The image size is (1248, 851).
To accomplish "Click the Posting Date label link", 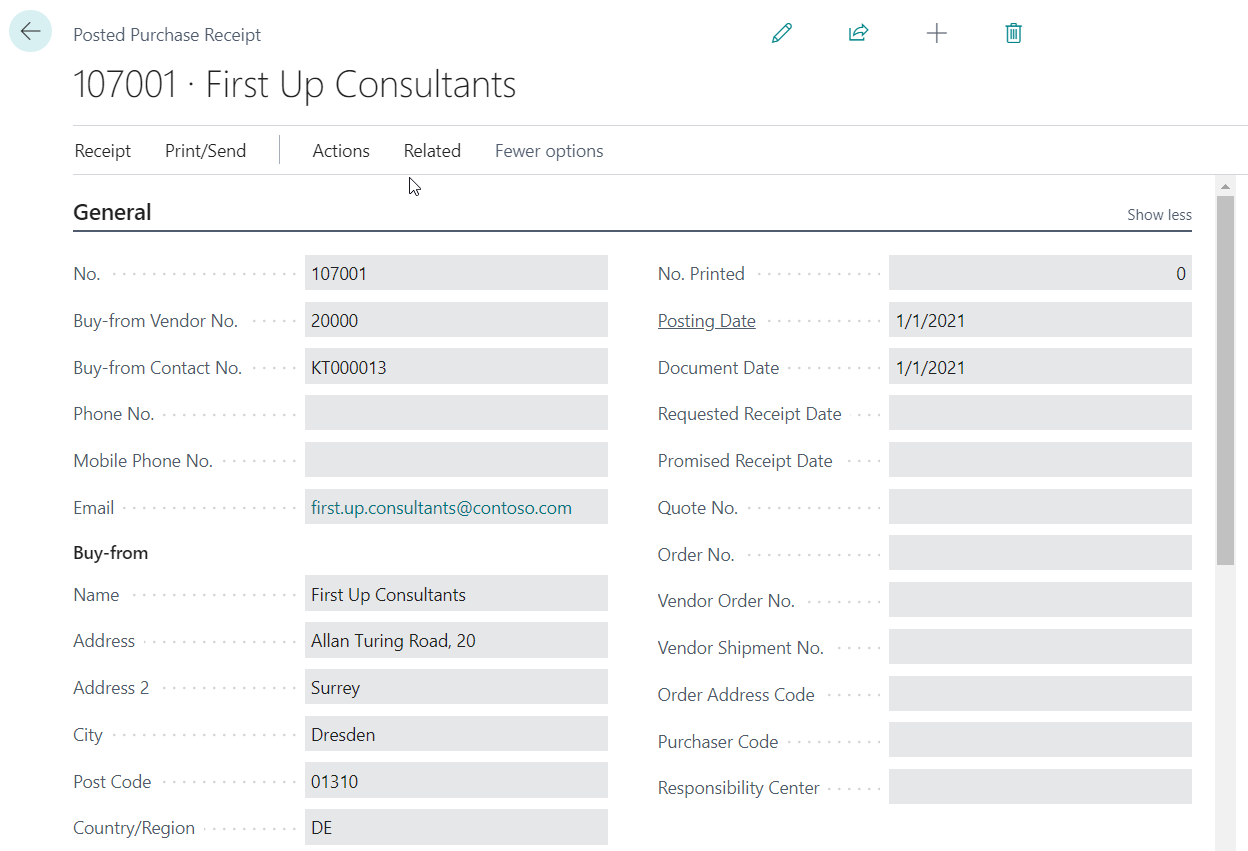I will (x=706, y=321).
